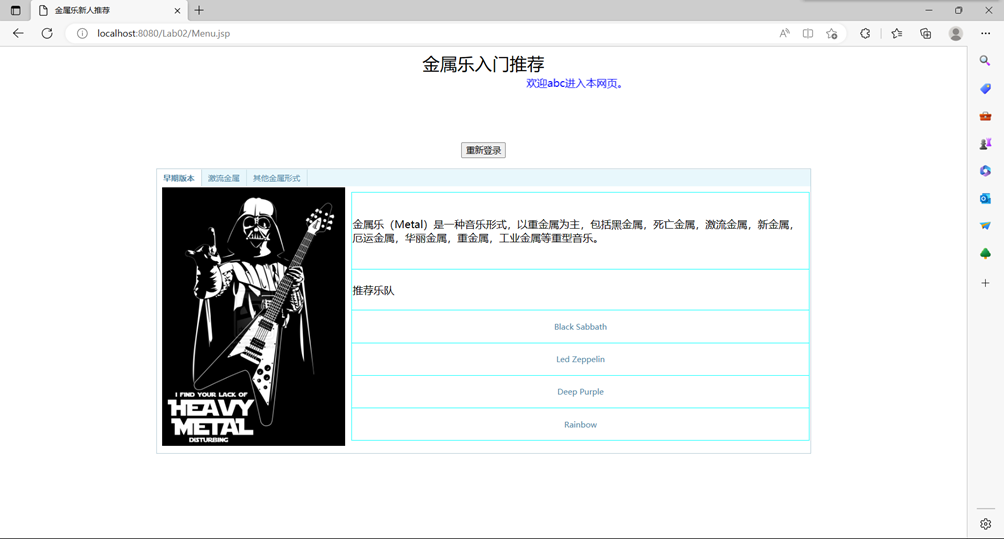This screenshot has height=539, width=1004.
Task: Open sidebar Outlook icon
Action: [985, 198]
